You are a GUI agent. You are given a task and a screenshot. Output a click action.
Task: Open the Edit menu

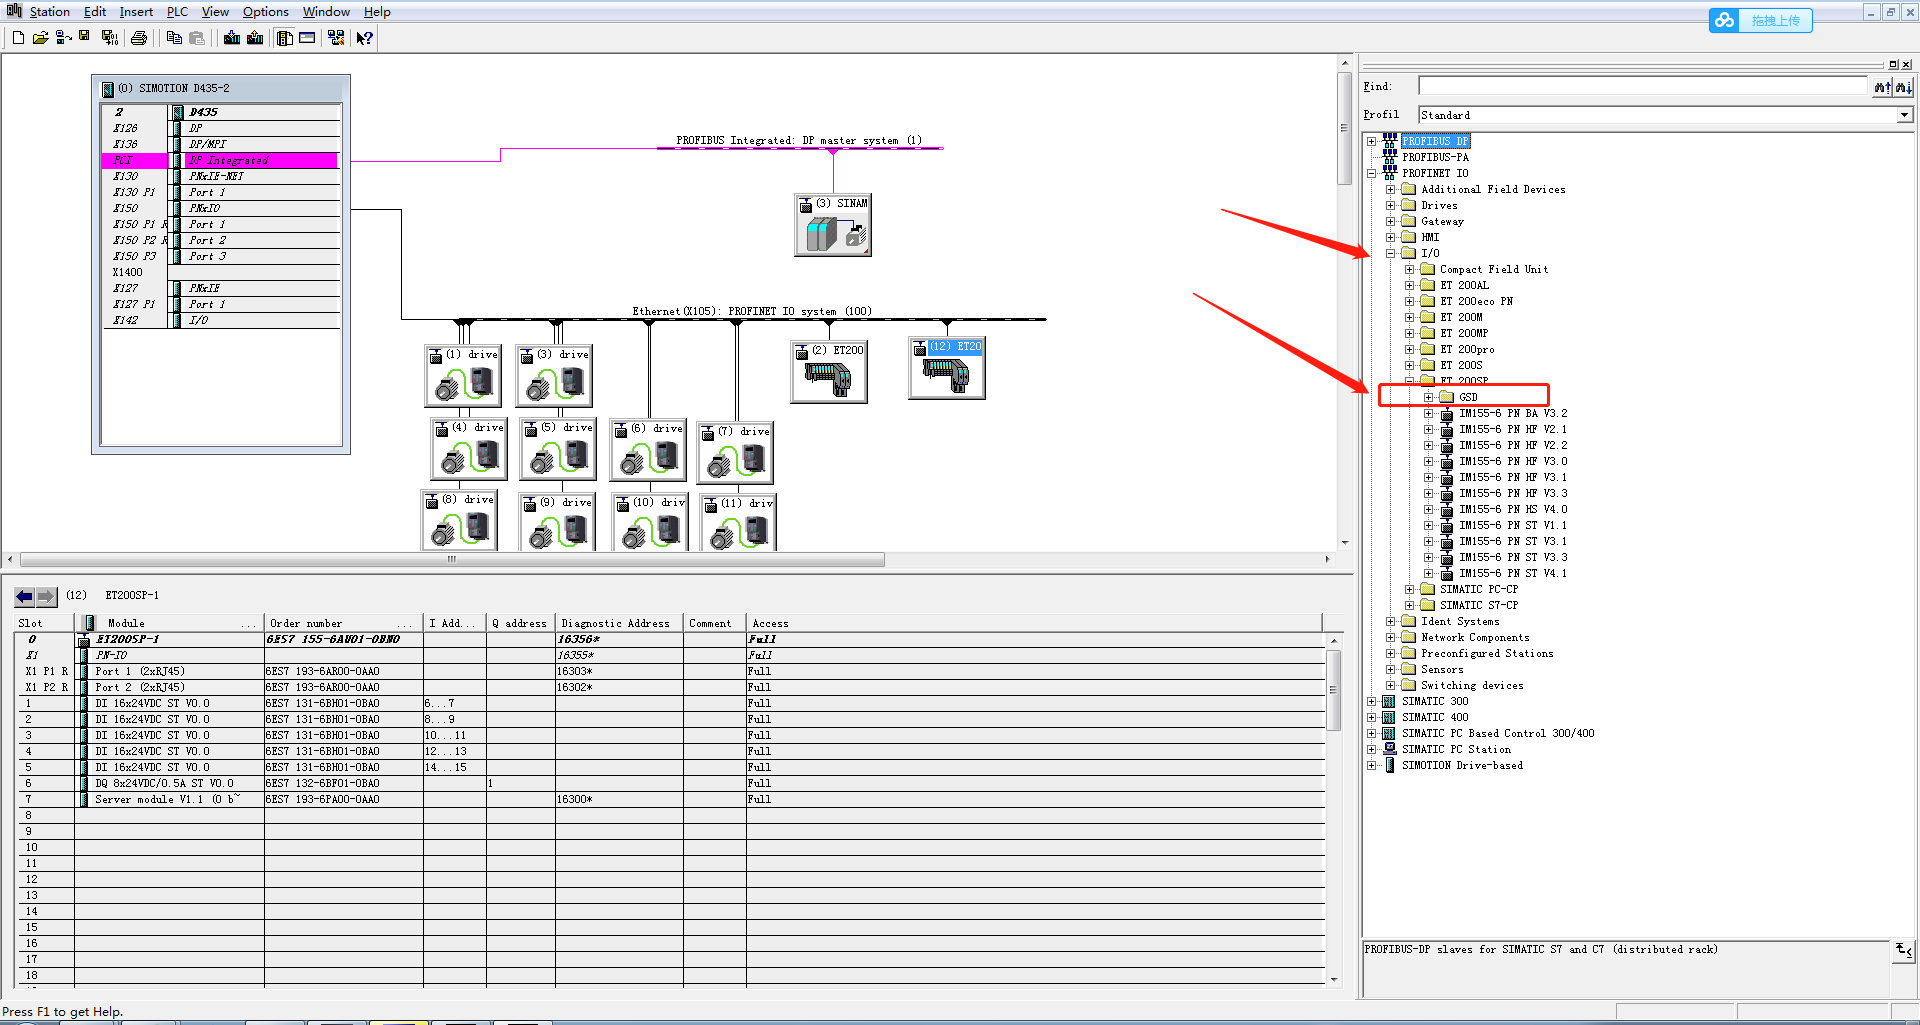point(95,12)
